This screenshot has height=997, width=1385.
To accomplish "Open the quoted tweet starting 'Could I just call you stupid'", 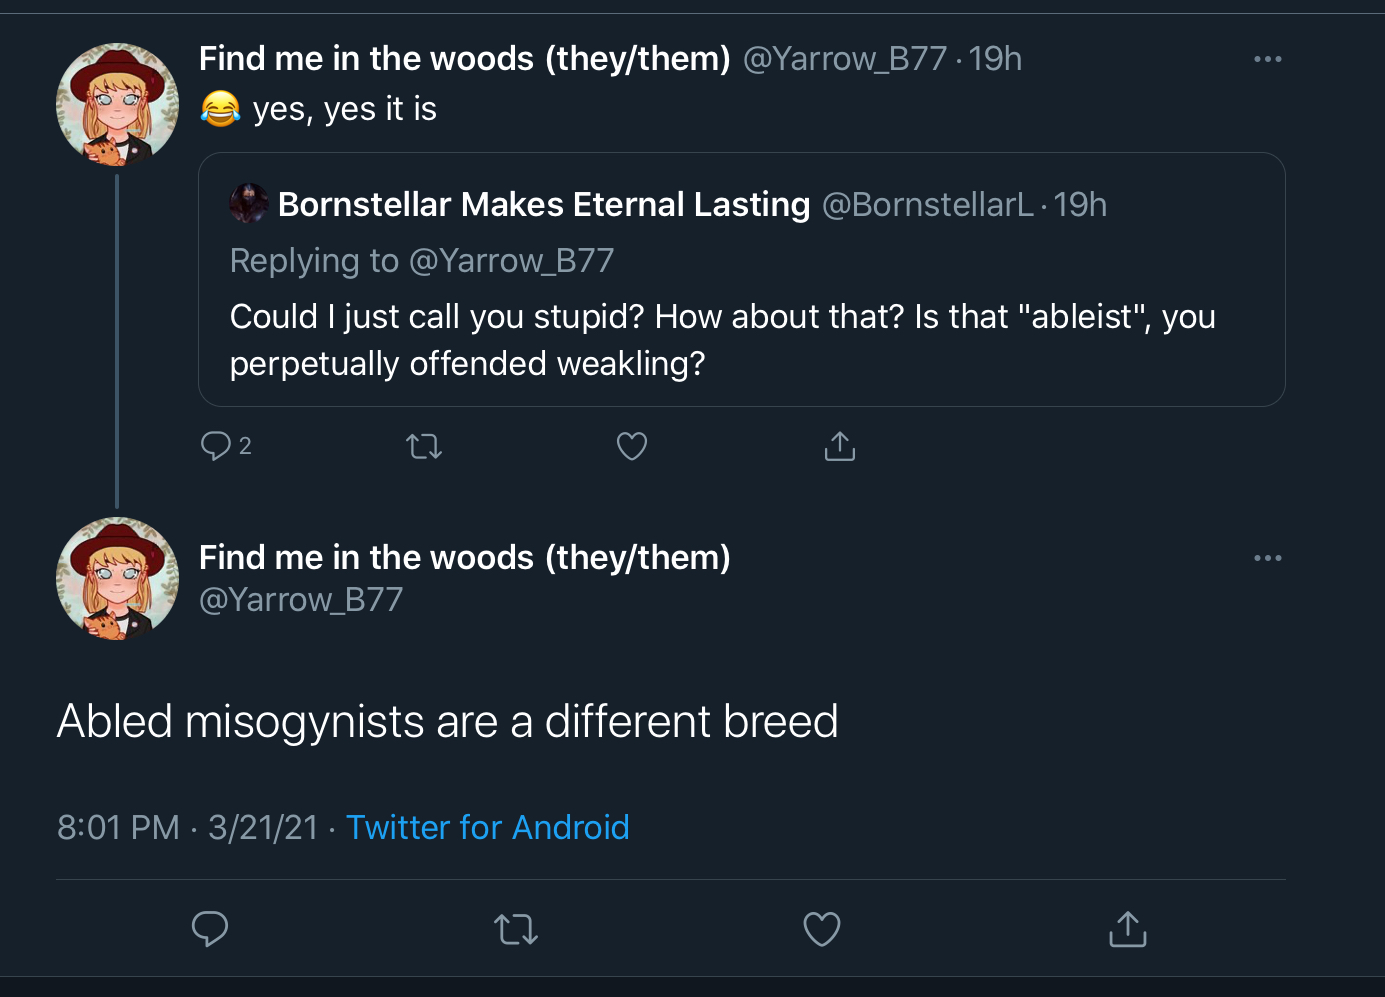I will [742, 280].
